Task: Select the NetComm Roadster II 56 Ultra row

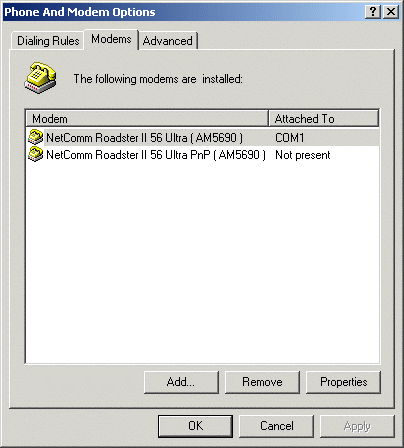Action: click(x=203, y=137)
